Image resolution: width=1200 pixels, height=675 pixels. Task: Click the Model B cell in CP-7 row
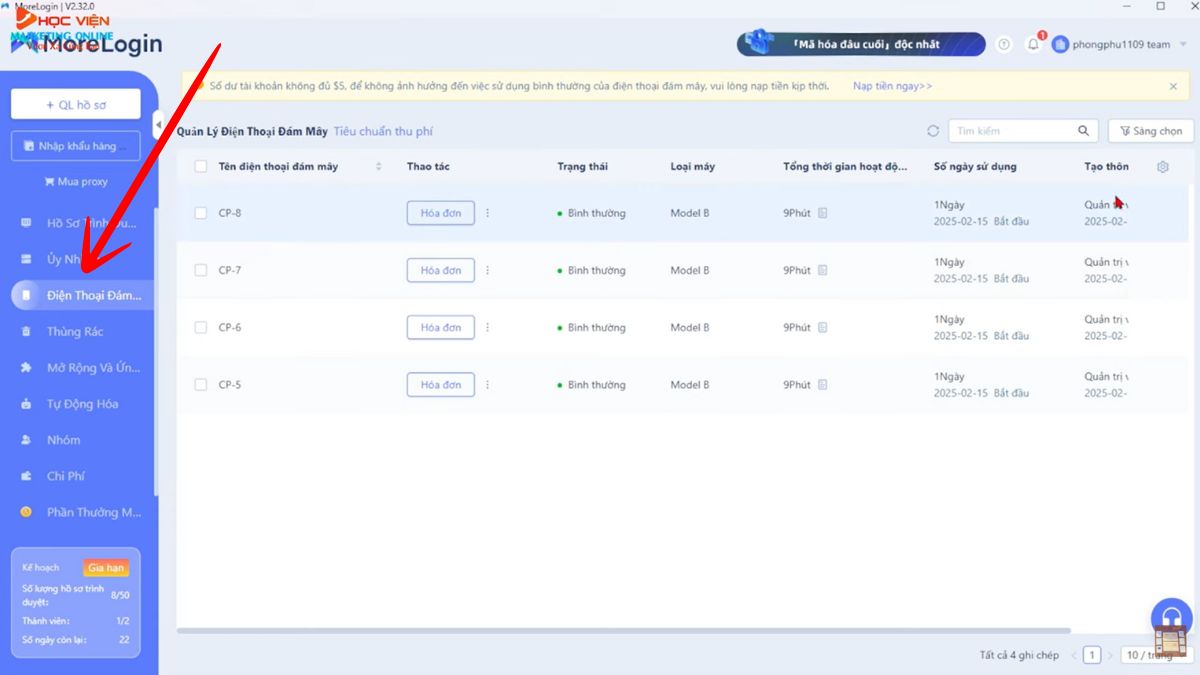coord(690,270)
